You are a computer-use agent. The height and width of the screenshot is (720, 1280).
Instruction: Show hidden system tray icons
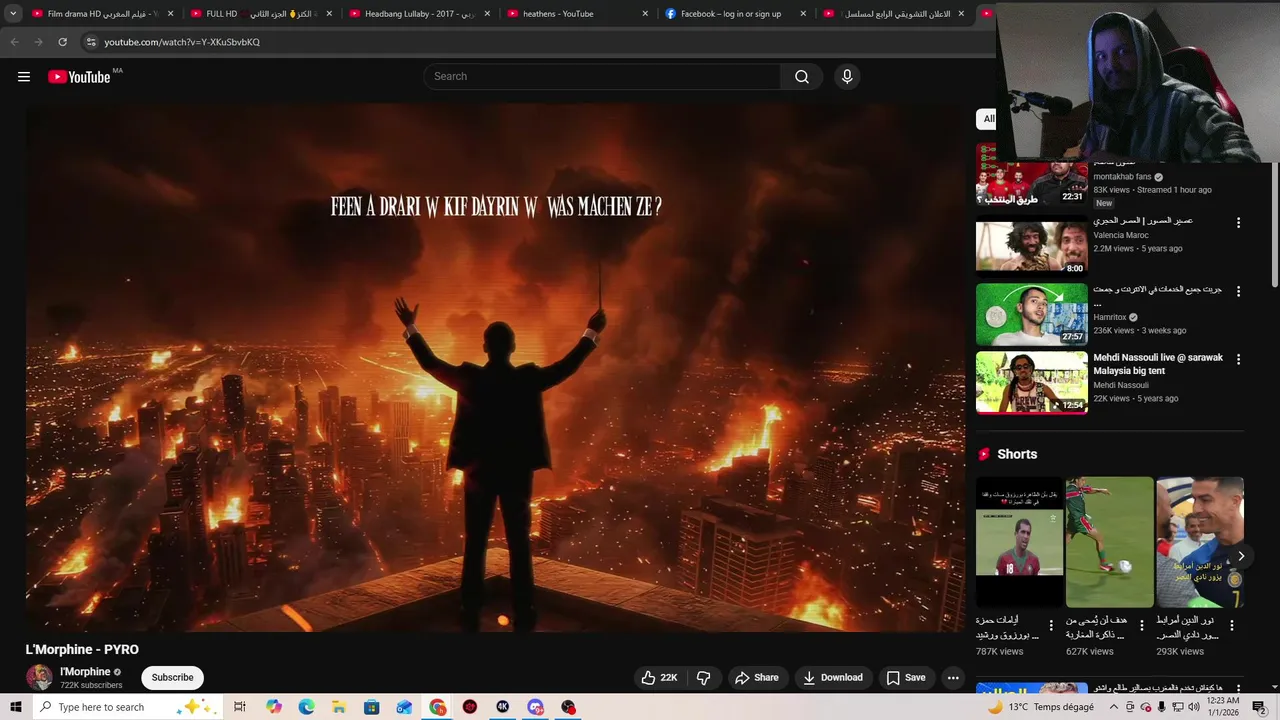coord(1113,707)
